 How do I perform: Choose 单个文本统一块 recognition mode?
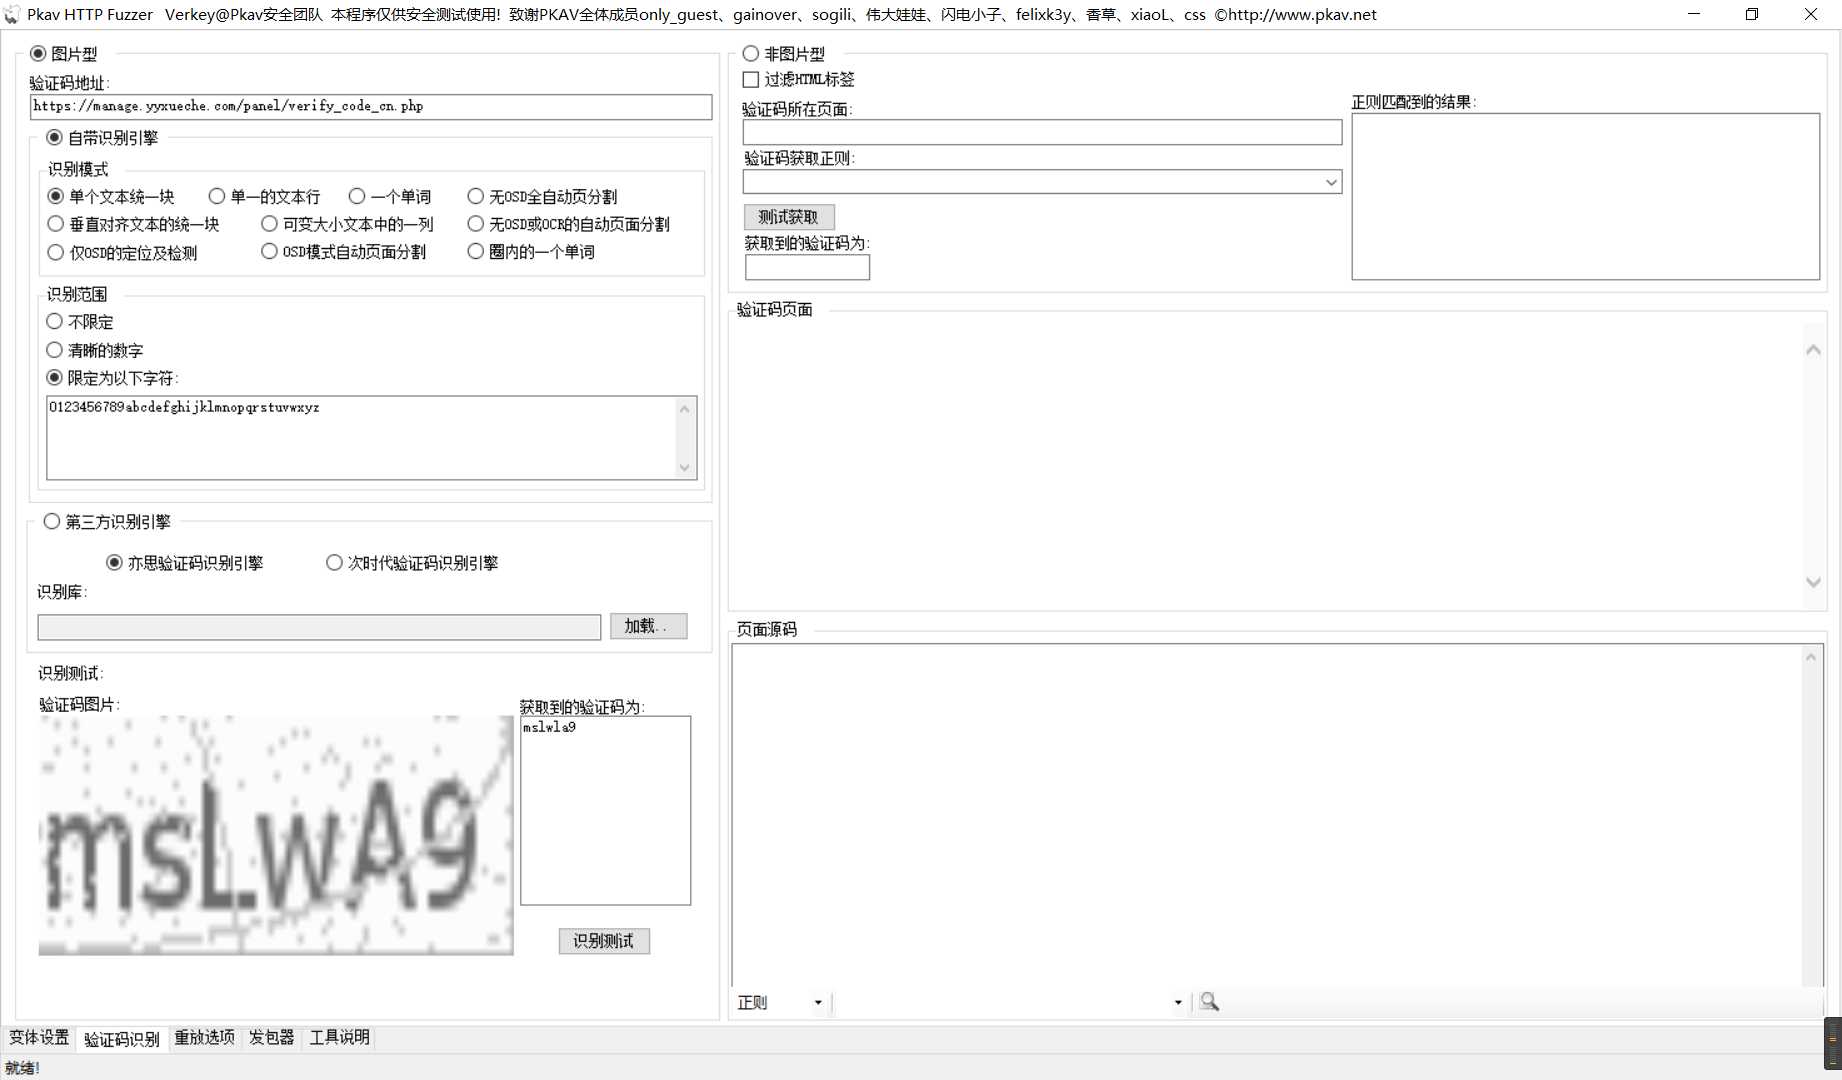56,197
